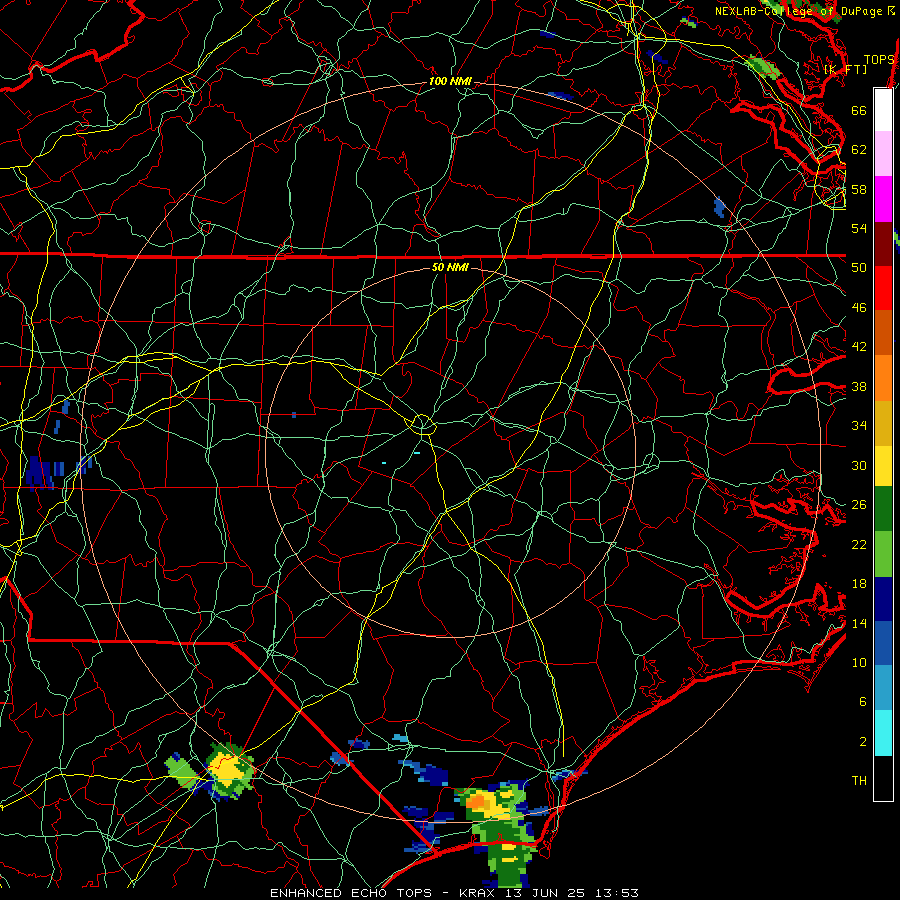
Task: Click the medium blue legend swatch
Action: [883, 643]
